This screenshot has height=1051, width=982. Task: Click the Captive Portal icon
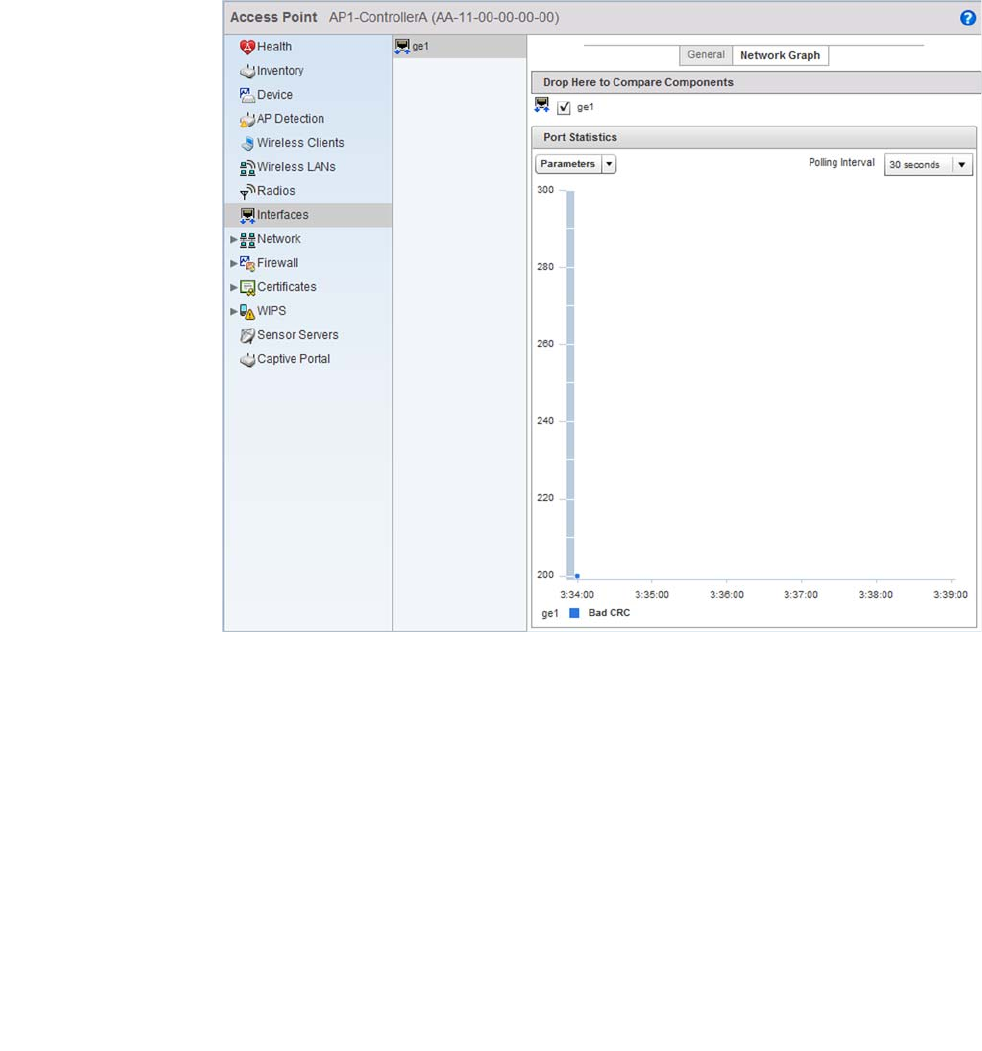247,359
